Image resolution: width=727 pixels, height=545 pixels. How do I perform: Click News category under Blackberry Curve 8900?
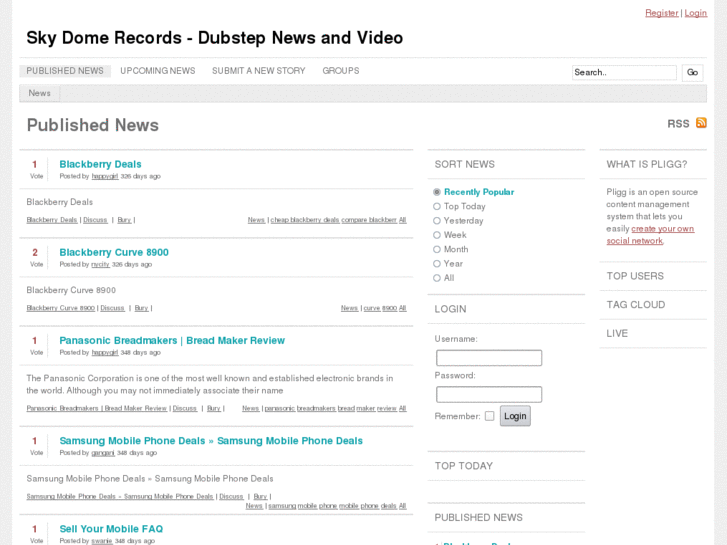[x=349, y=308]
